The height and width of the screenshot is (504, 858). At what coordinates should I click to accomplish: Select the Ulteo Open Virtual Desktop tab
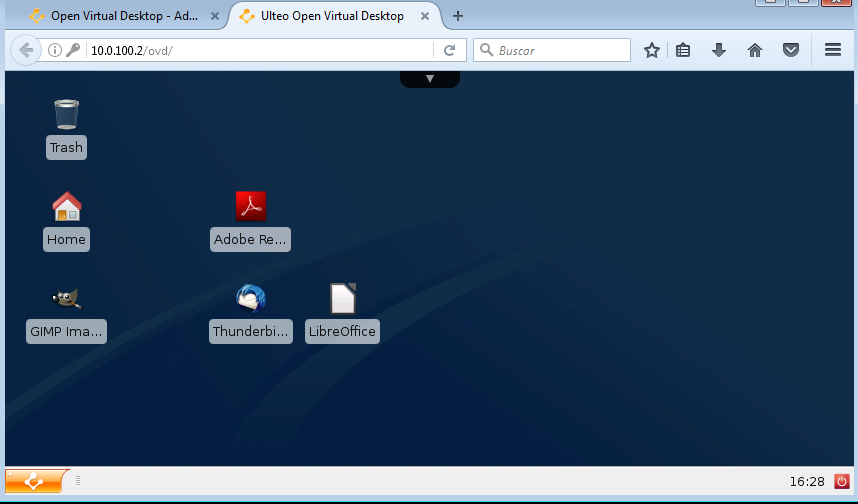point(332,16)
